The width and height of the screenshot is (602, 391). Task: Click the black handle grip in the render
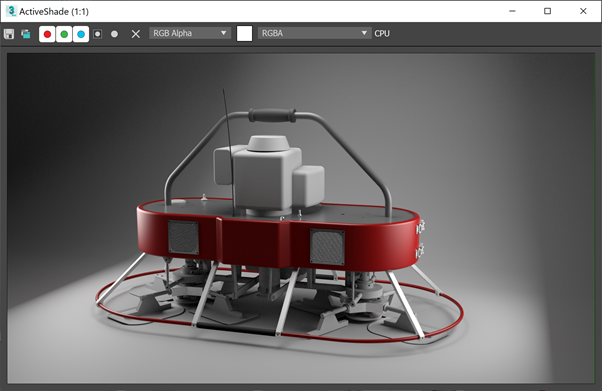point(272,115)
